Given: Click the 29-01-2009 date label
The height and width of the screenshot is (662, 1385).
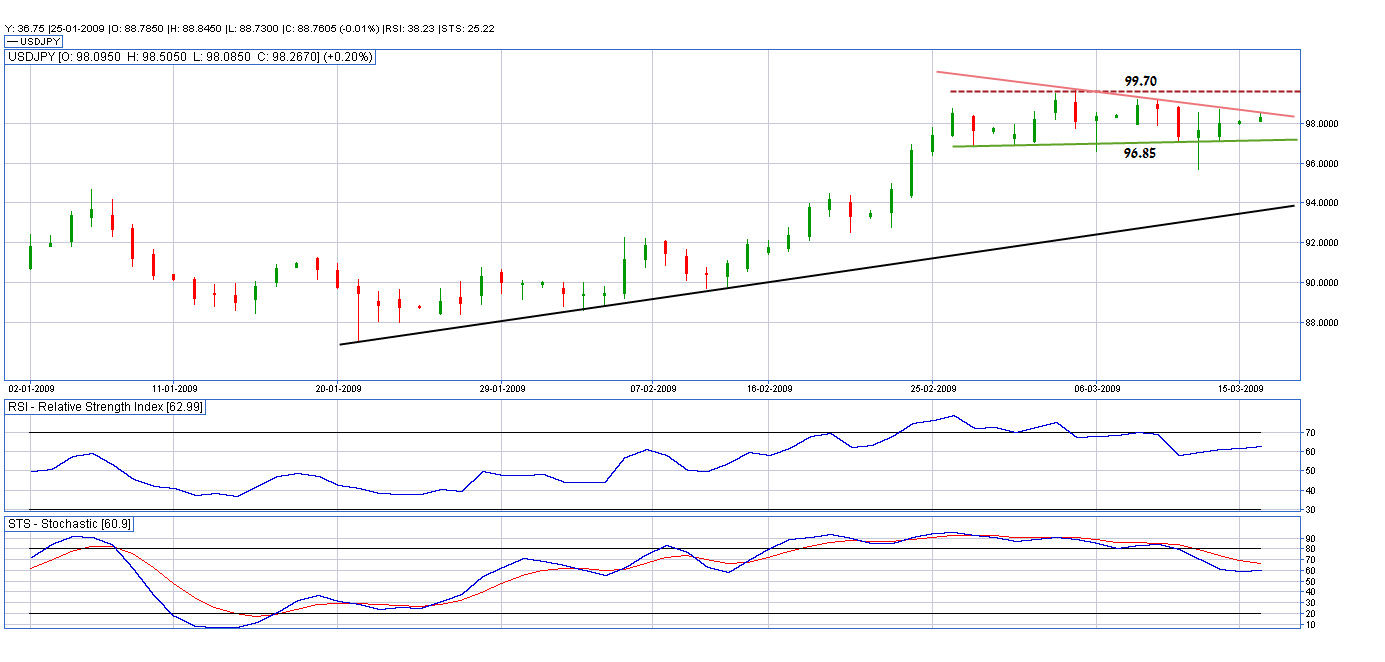Looking at the screenshot, I should click(x=504, y=388).
